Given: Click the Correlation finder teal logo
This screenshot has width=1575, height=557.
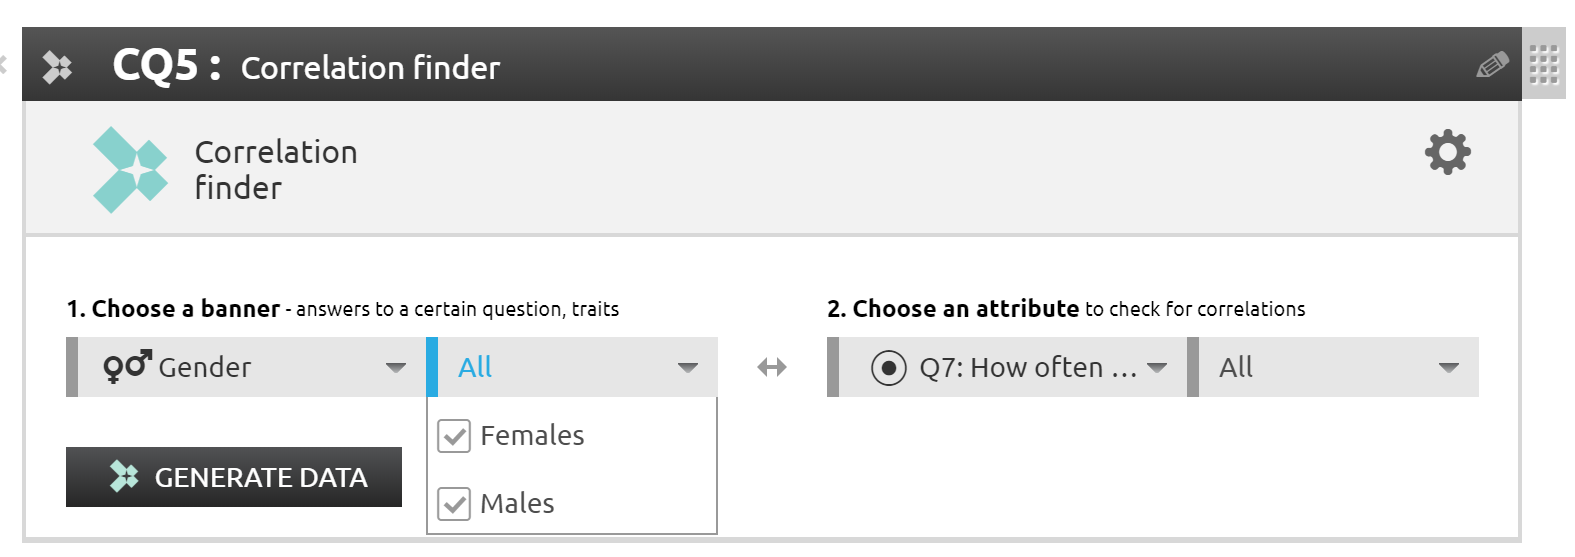Looking at the screenshot, I should (130, 170).
